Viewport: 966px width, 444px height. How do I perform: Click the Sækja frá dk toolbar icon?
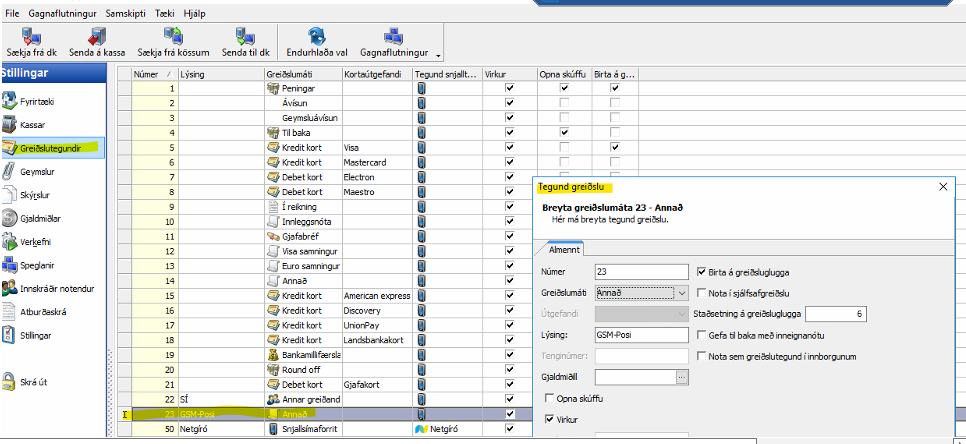click(x=29, y=35)
